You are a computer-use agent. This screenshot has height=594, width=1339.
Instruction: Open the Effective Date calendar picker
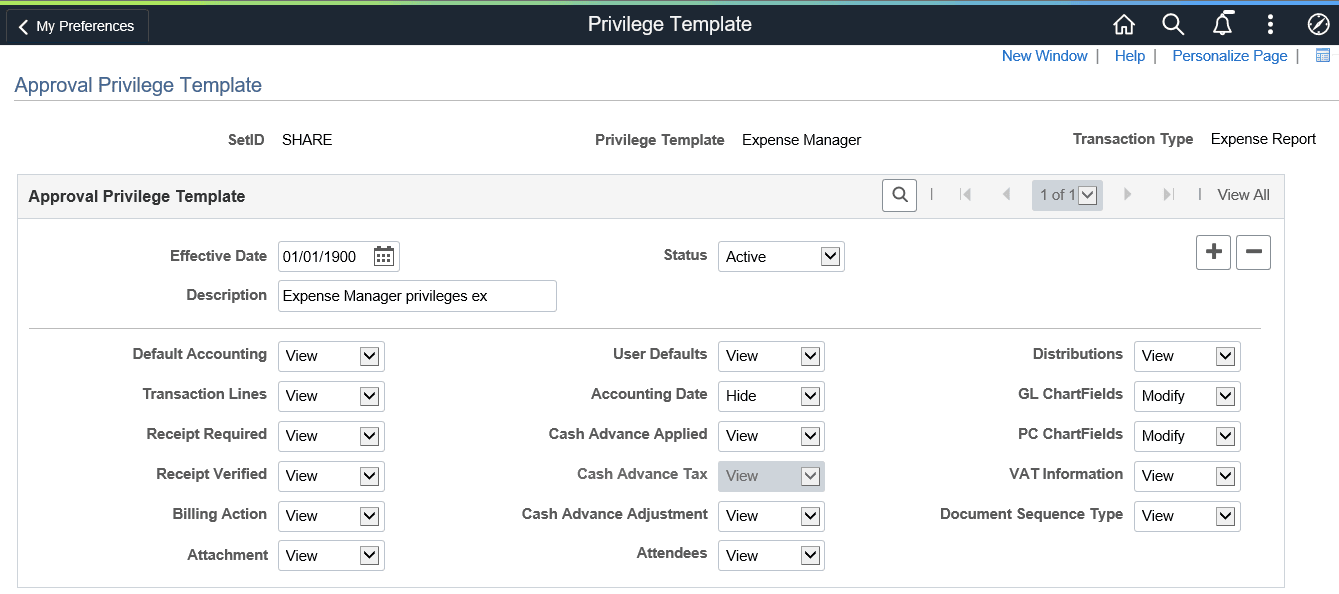click(x=384, y=256)
